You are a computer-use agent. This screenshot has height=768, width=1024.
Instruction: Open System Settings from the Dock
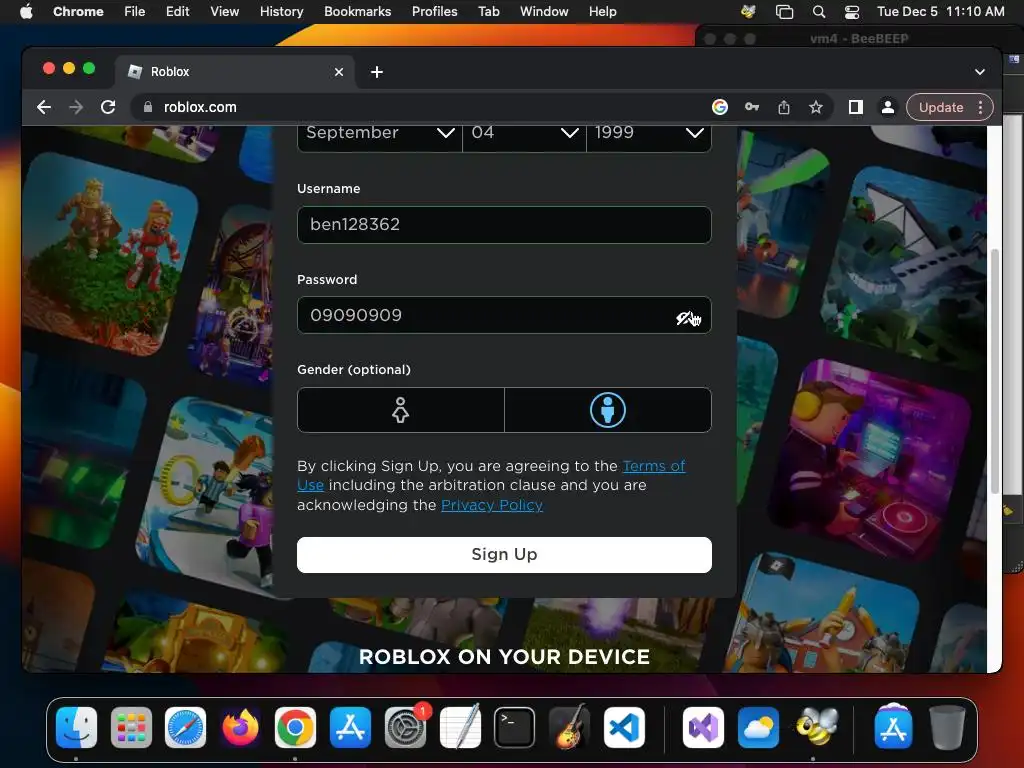tap(406, 727)
